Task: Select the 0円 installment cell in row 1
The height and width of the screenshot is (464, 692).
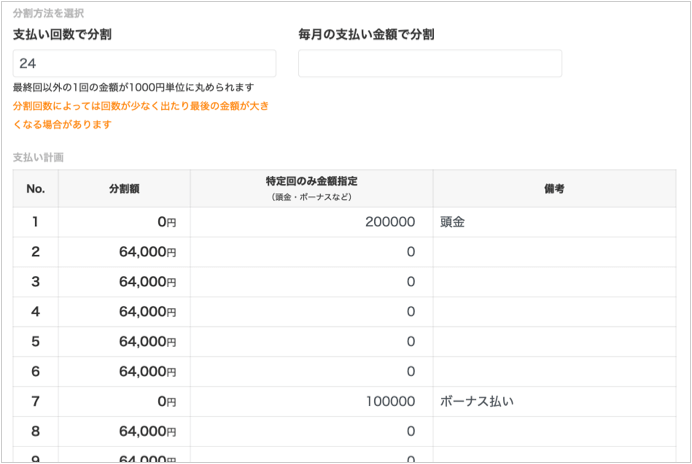Action: 124,222
